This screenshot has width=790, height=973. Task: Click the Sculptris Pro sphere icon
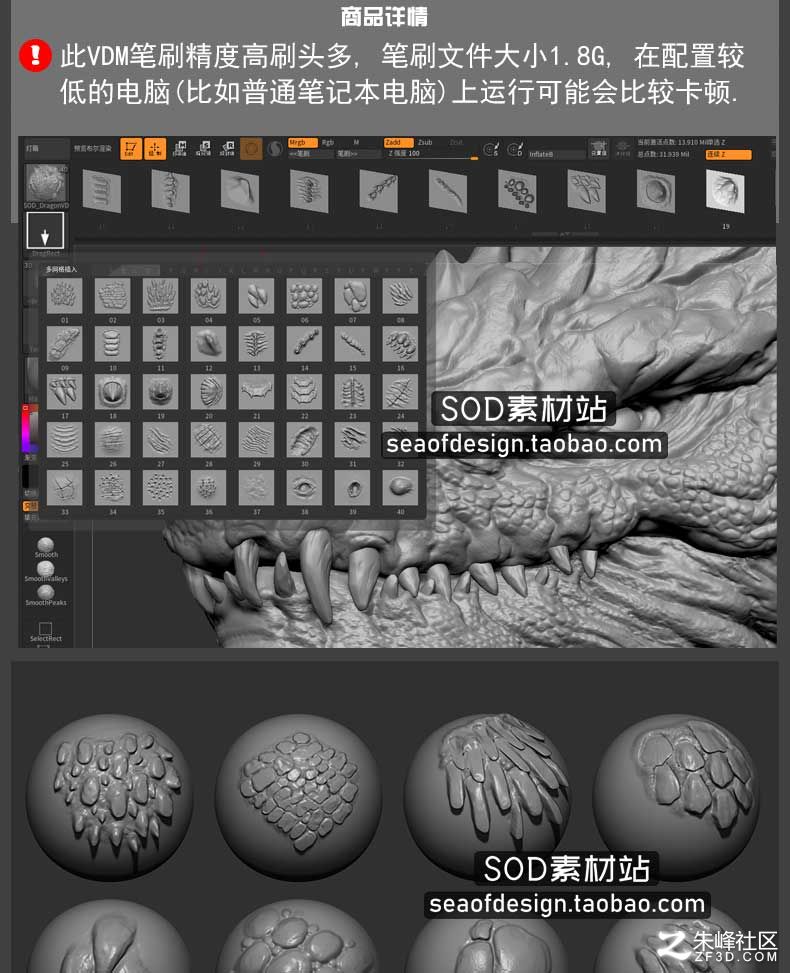[275, 149]
